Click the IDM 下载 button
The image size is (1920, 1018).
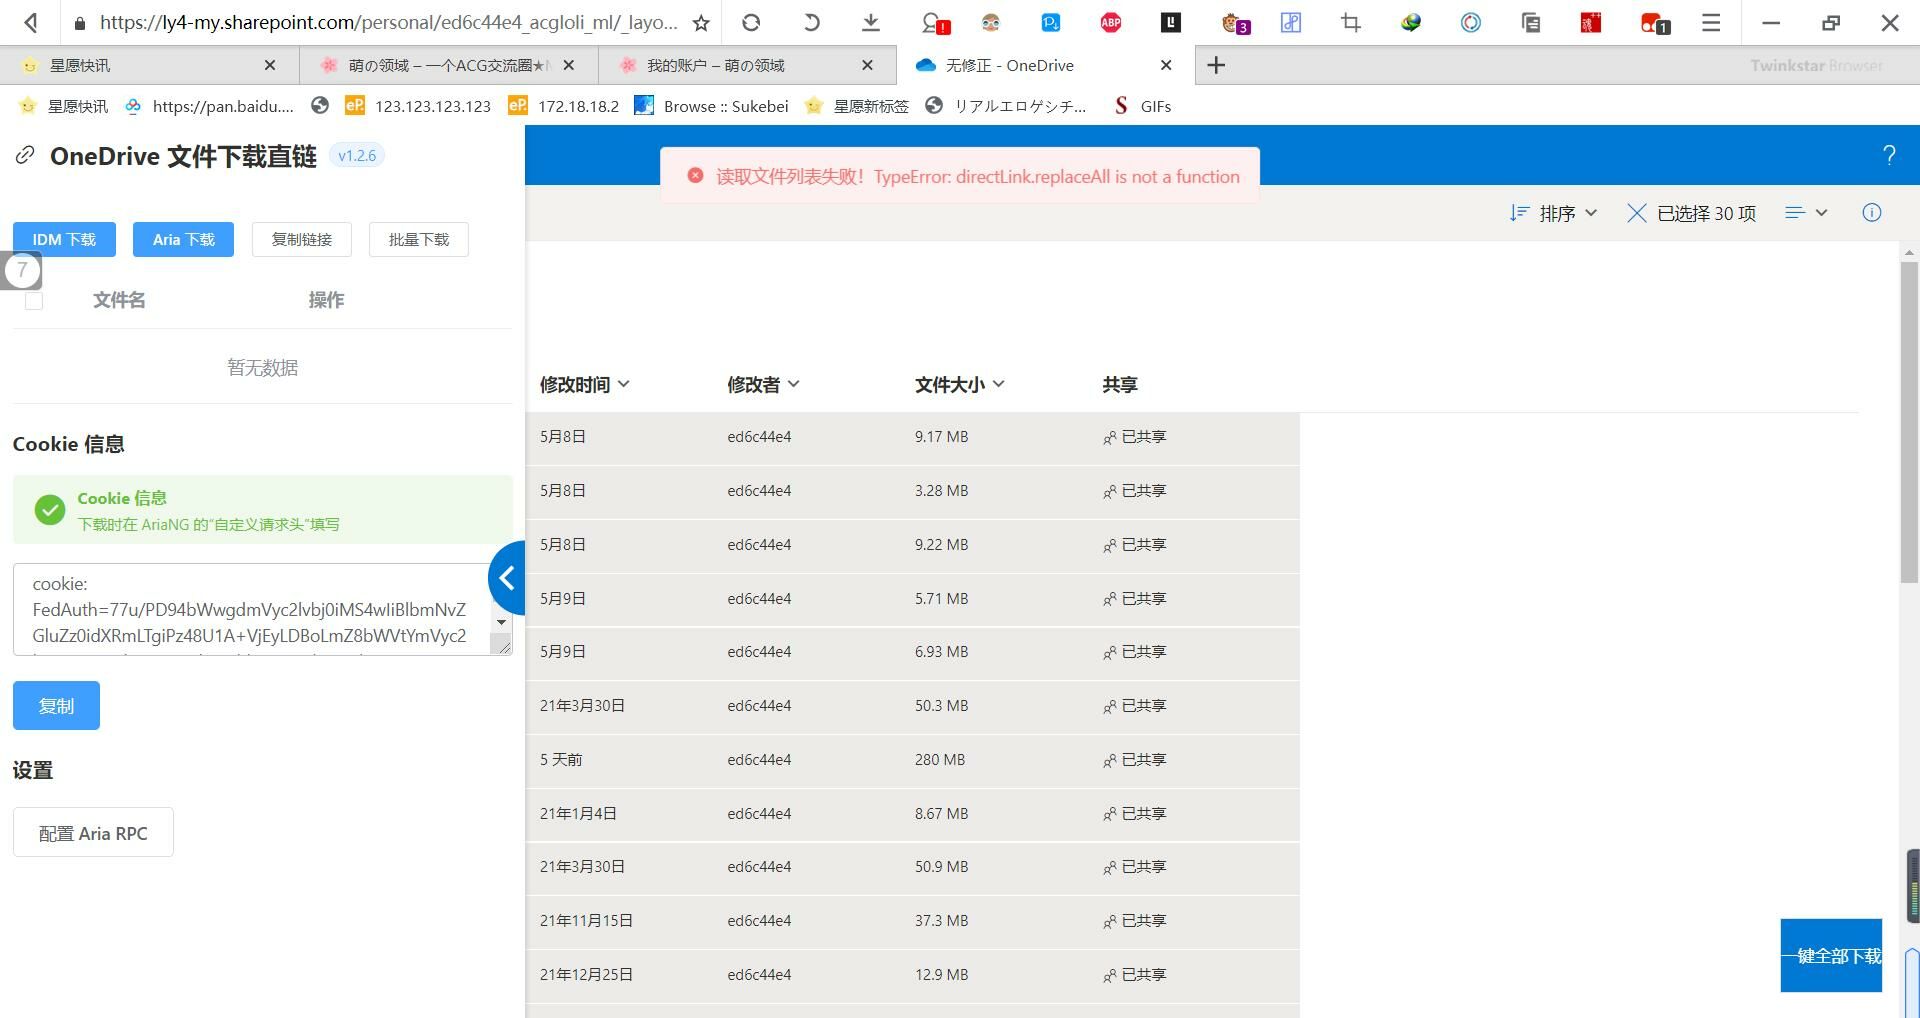64,240
